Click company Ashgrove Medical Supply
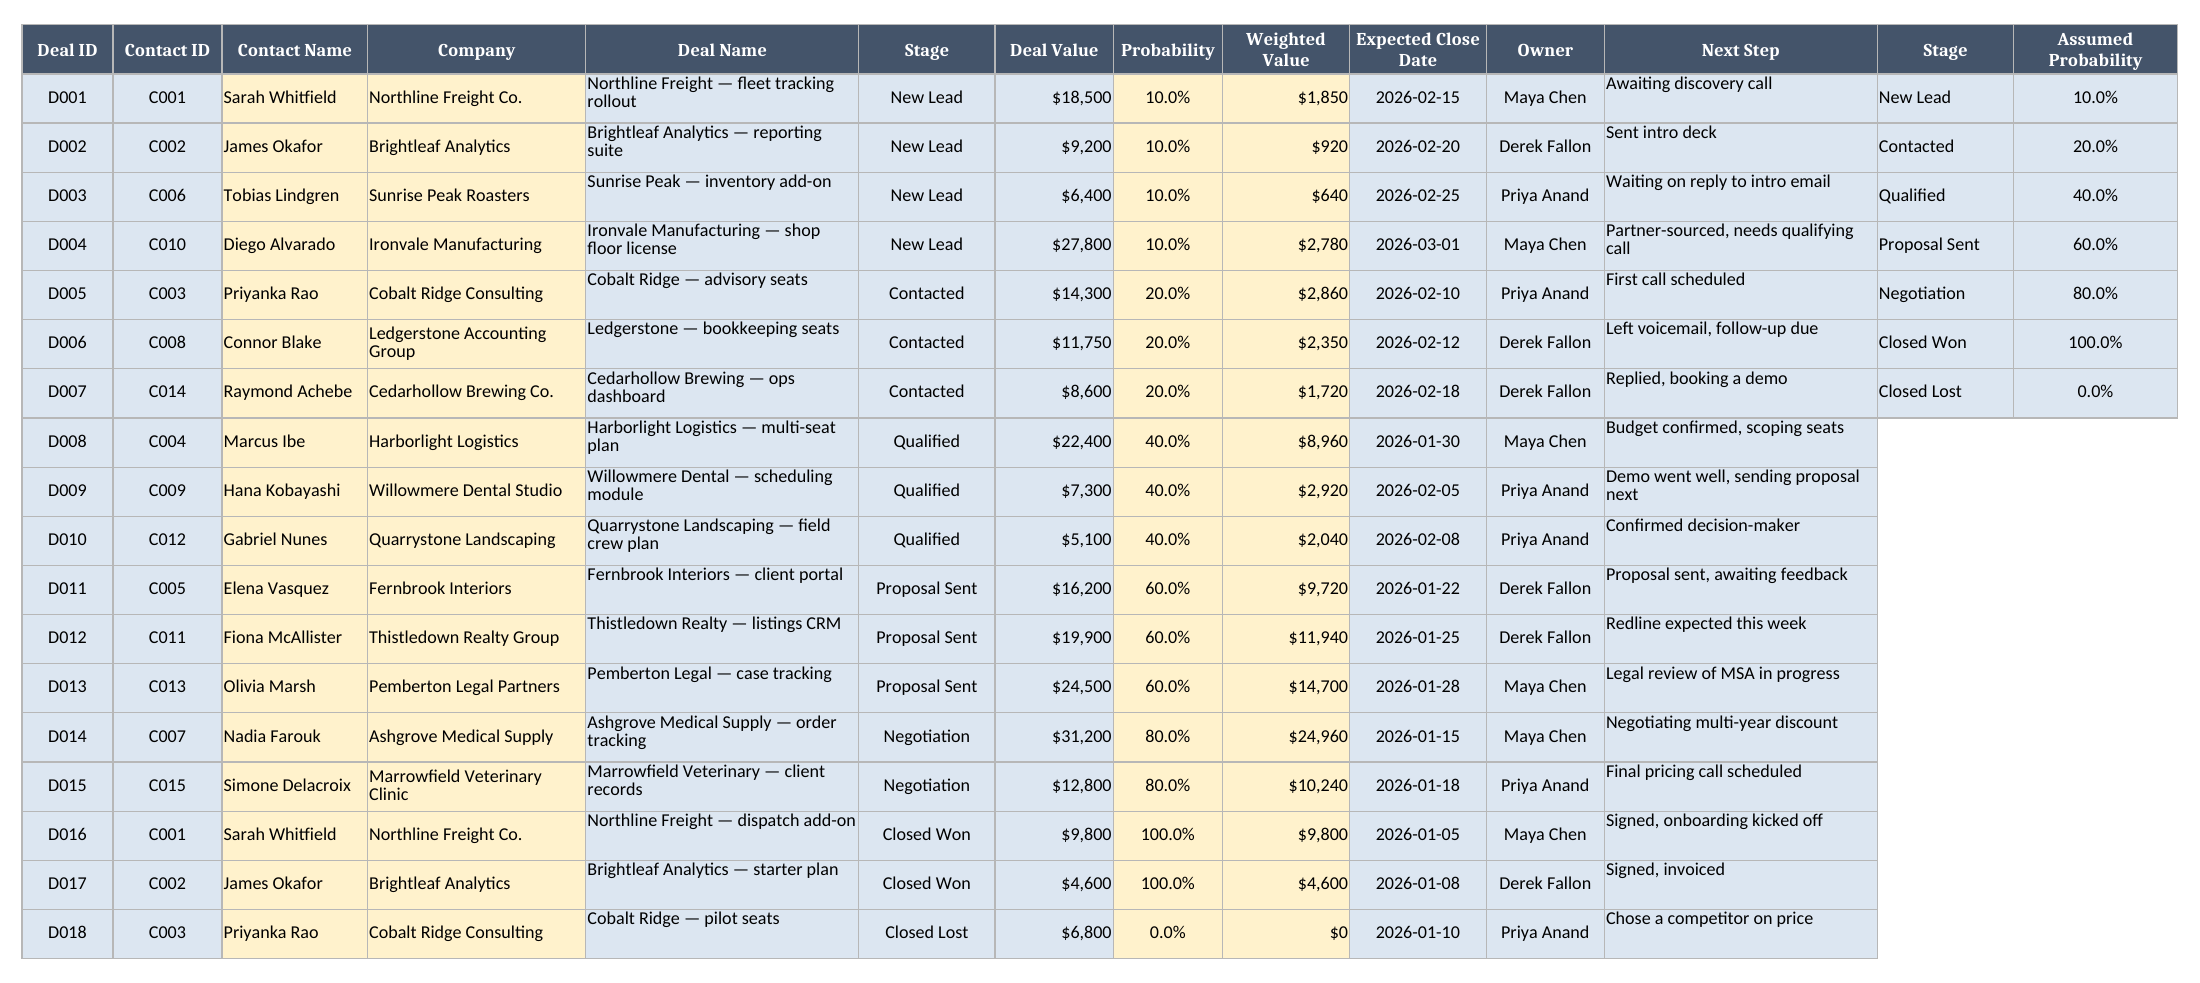This screenshot has height=983, width=2200. point(476,736)
